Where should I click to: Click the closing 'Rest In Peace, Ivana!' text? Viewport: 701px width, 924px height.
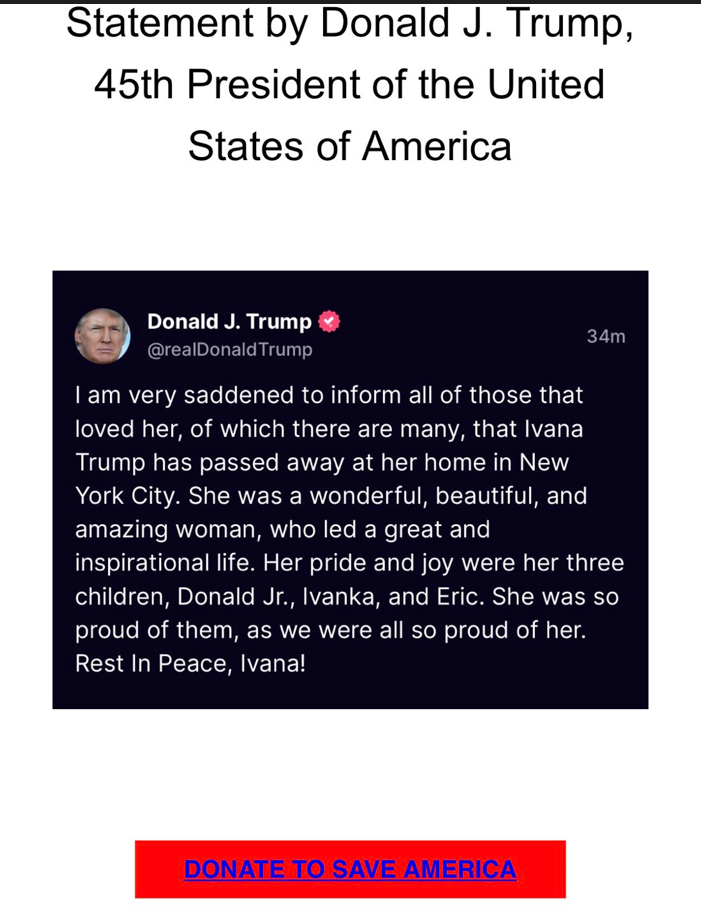point(190,664)
